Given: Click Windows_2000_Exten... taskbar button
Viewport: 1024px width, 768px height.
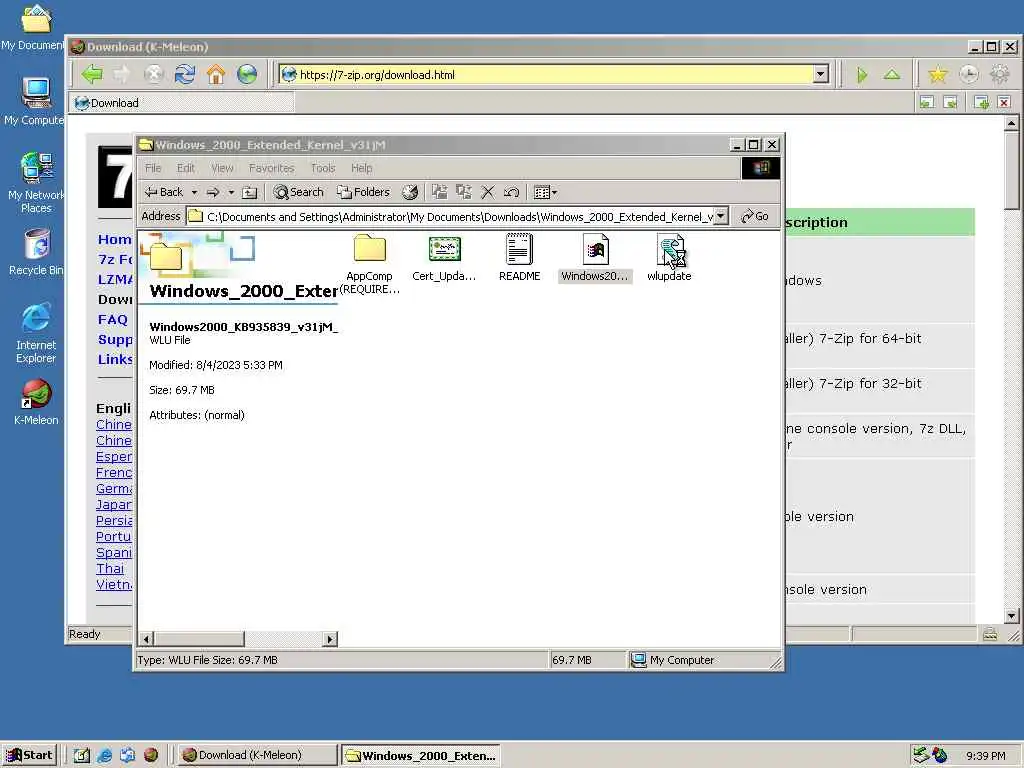Looking at the screenshot, I should coord(421,756).
